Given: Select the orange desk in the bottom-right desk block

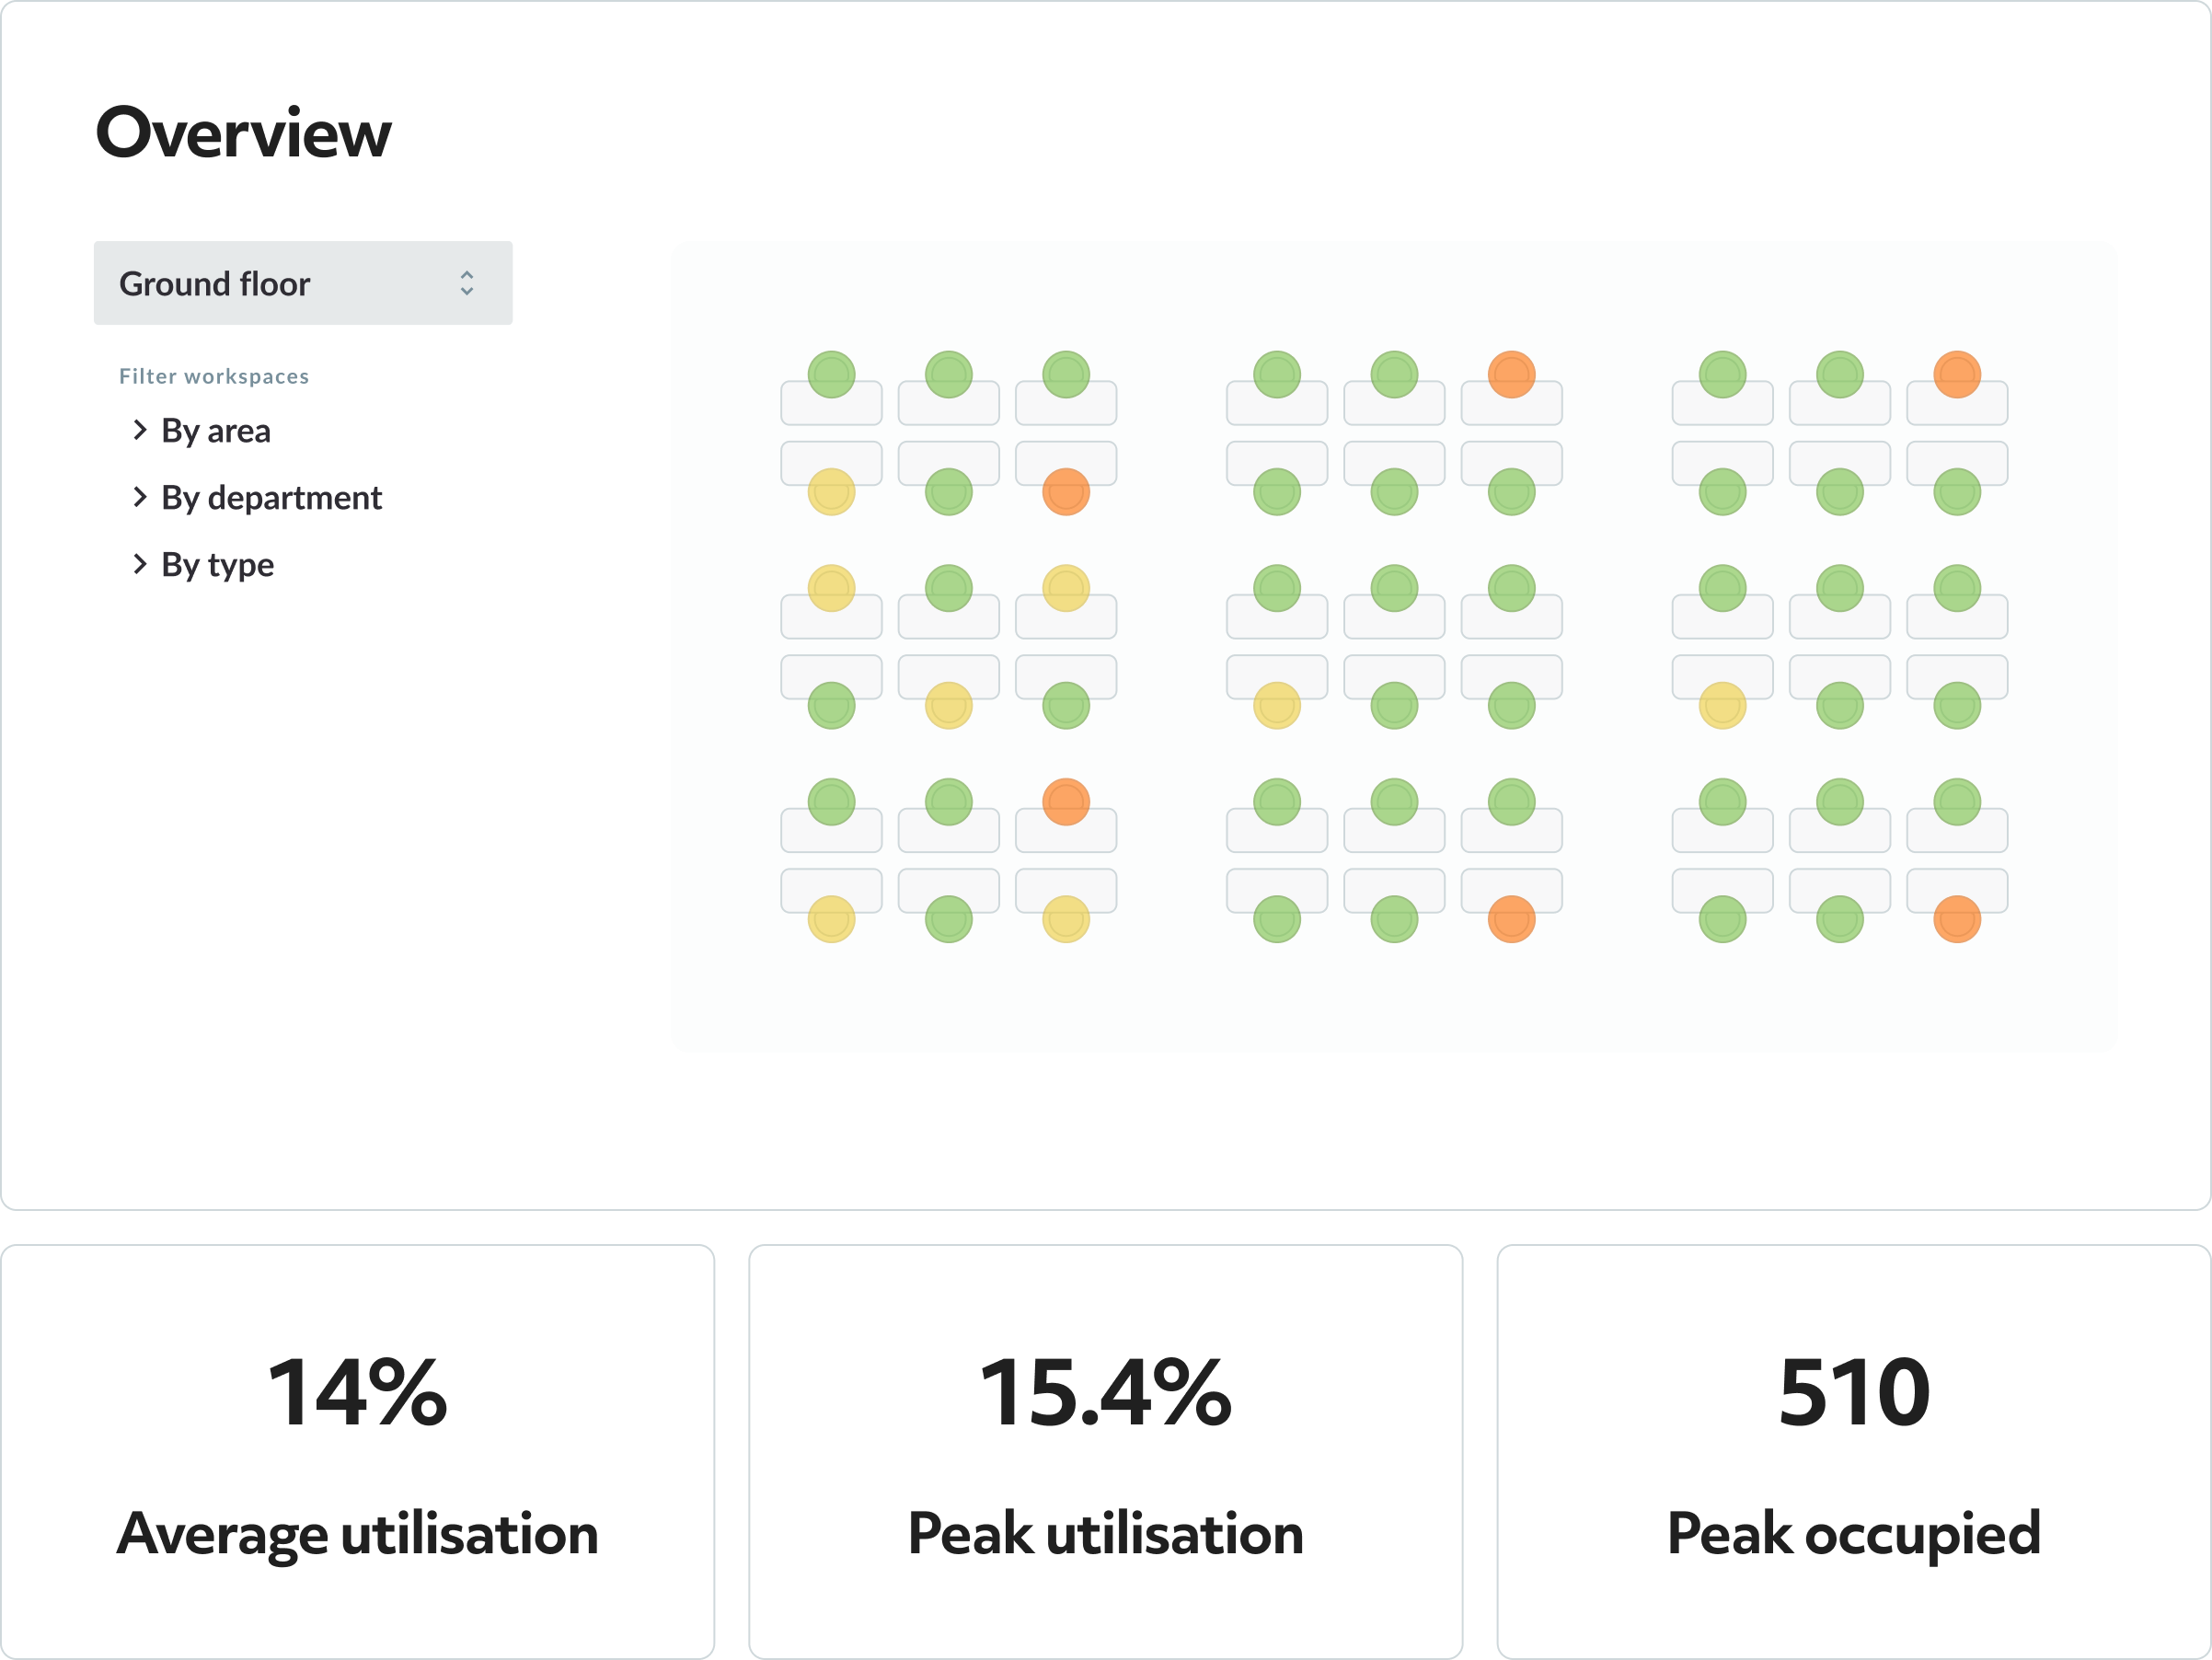Looking at the screenshot, I should click(1957, 920).
